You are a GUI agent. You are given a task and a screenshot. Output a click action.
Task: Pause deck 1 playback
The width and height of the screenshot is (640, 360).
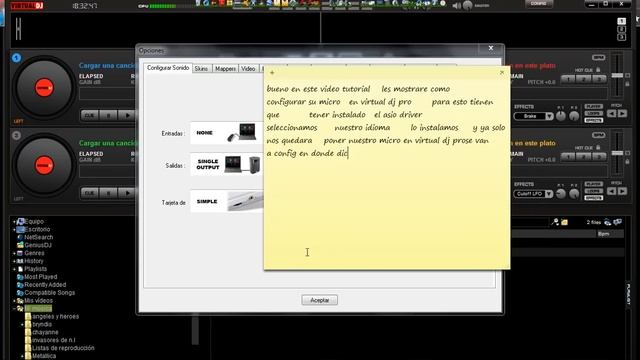pos(109,116)
